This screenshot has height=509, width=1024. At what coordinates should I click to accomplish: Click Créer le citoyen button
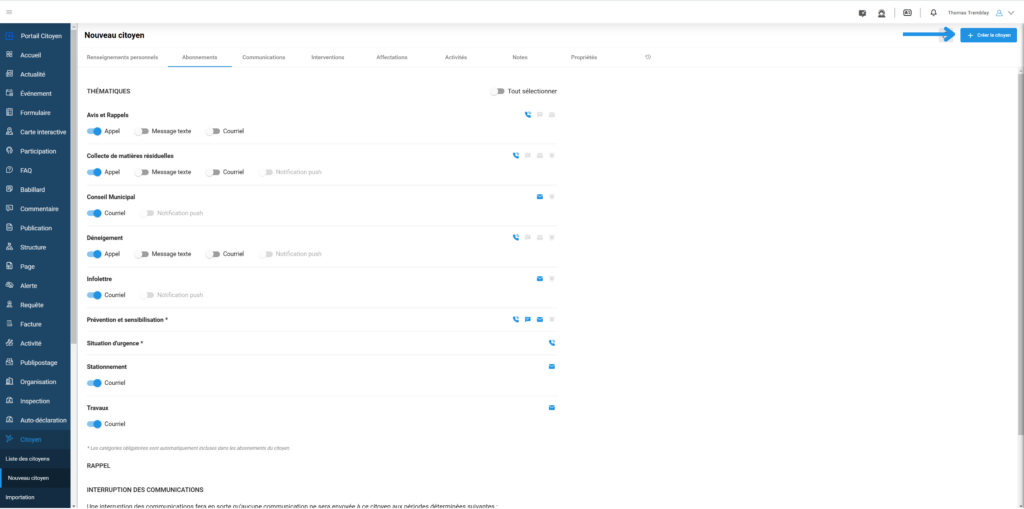(988, 35)
